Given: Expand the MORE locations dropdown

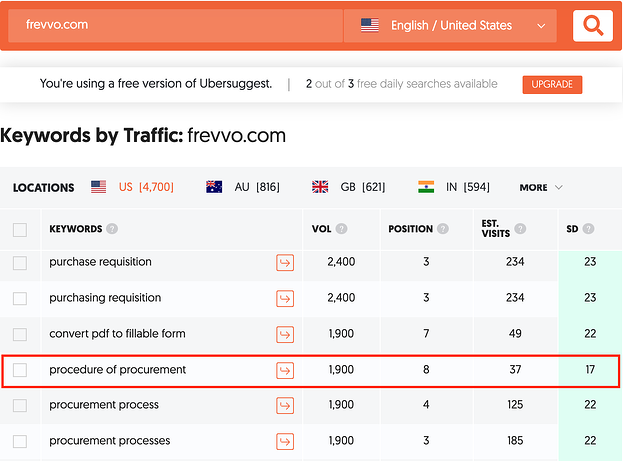Looking at the screenshot, I should point(541,187).
